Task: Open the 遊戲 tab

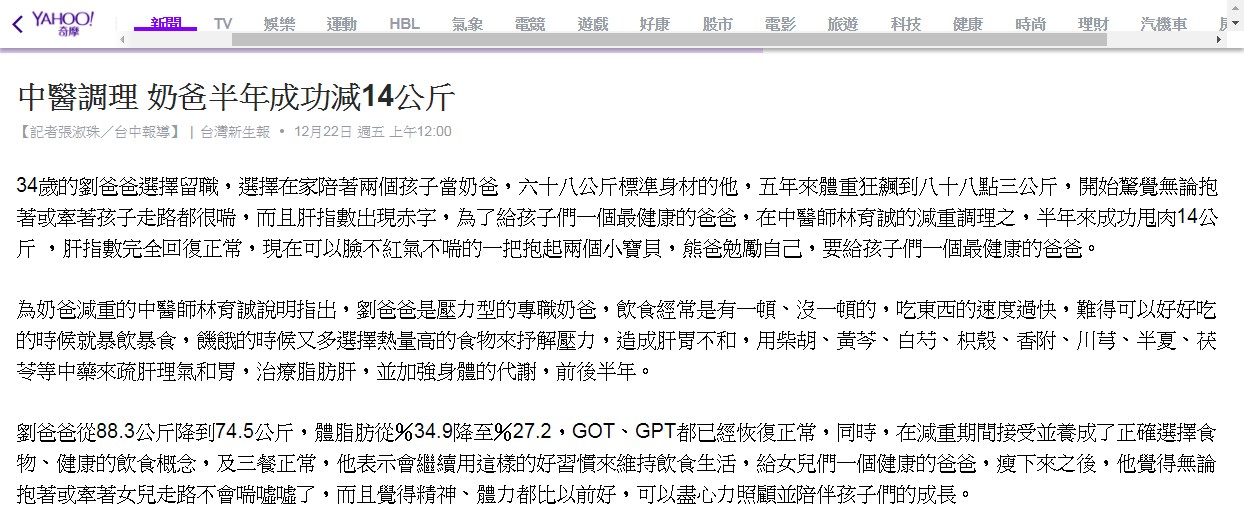Action: [592, 24]
